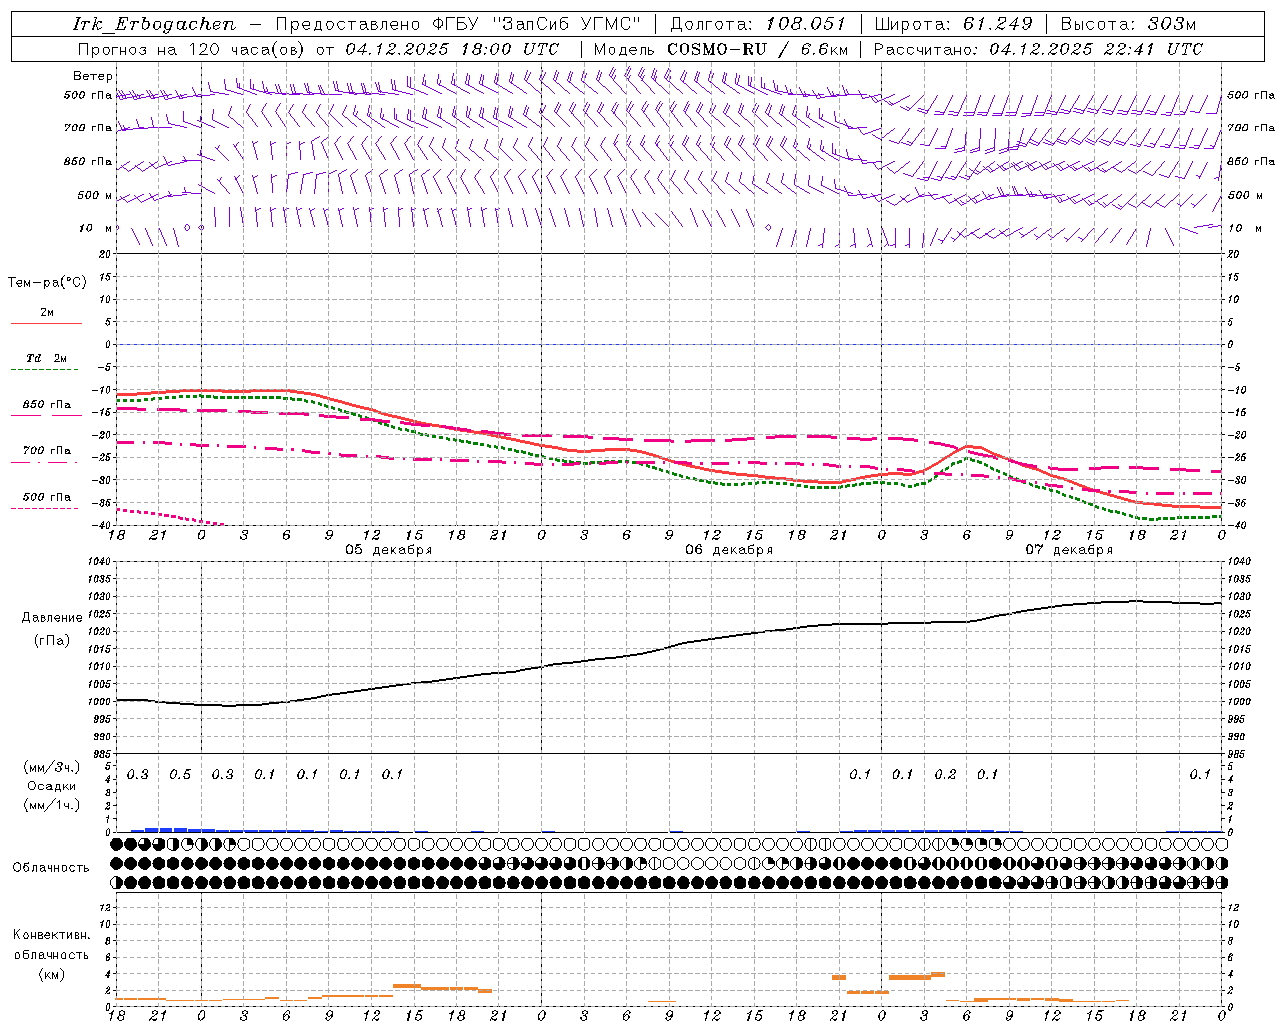The image size is (1280, 1024).
Task: Click the Давление pressure panel label
Action: click(x=52, y=618)
